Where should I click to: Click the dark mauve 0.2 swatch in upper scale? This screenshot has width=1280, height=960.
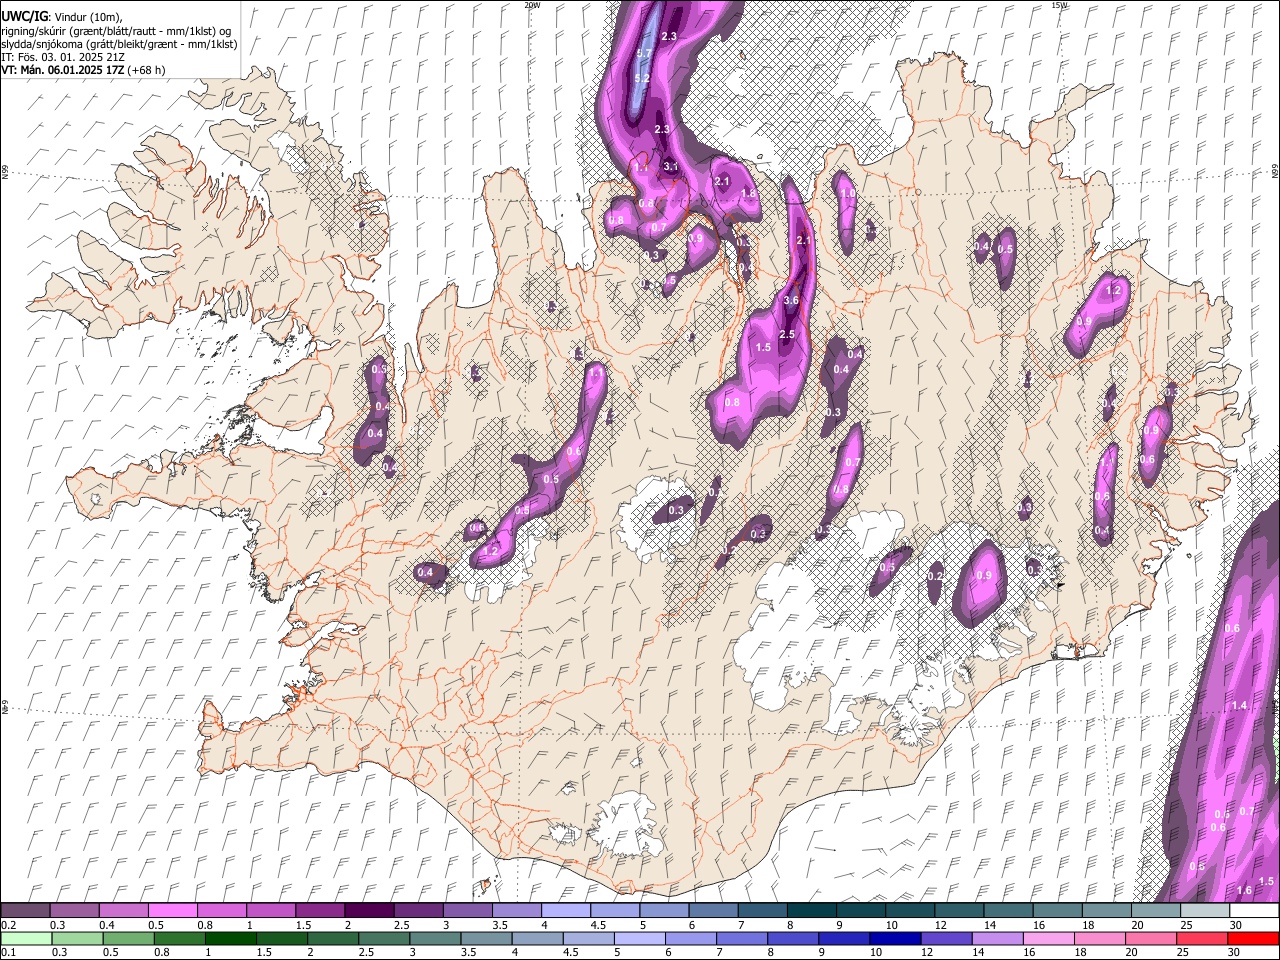coord(25,910)
